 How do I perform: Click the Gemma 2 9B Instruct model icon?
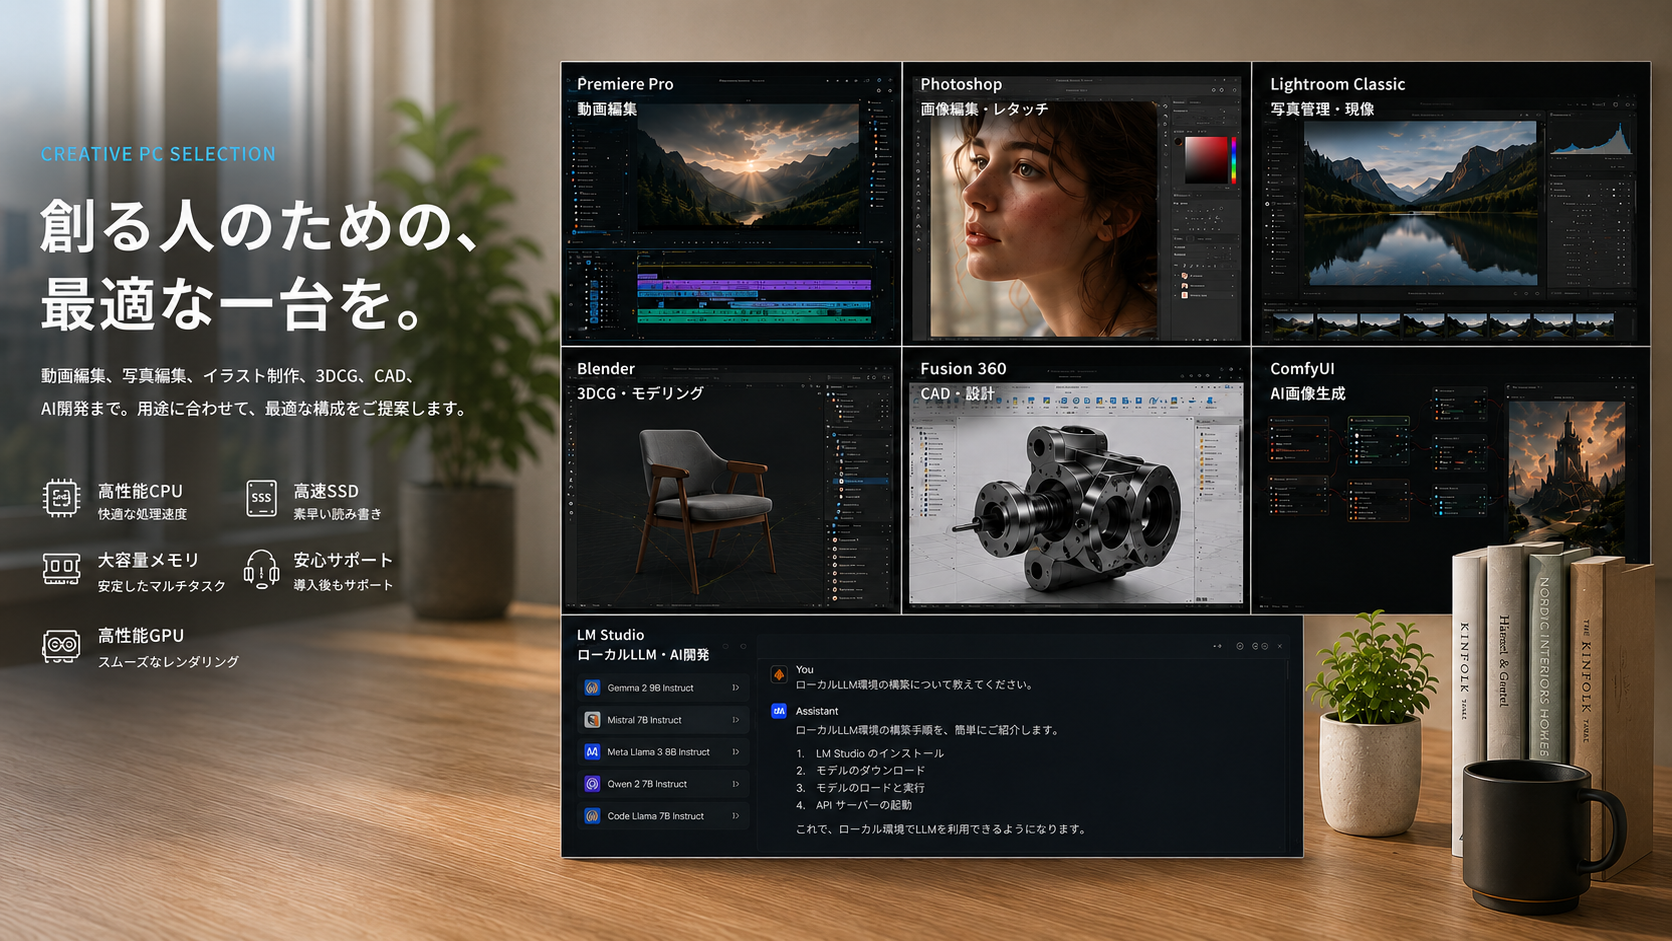pyautogui.click(x=592, y=688)
